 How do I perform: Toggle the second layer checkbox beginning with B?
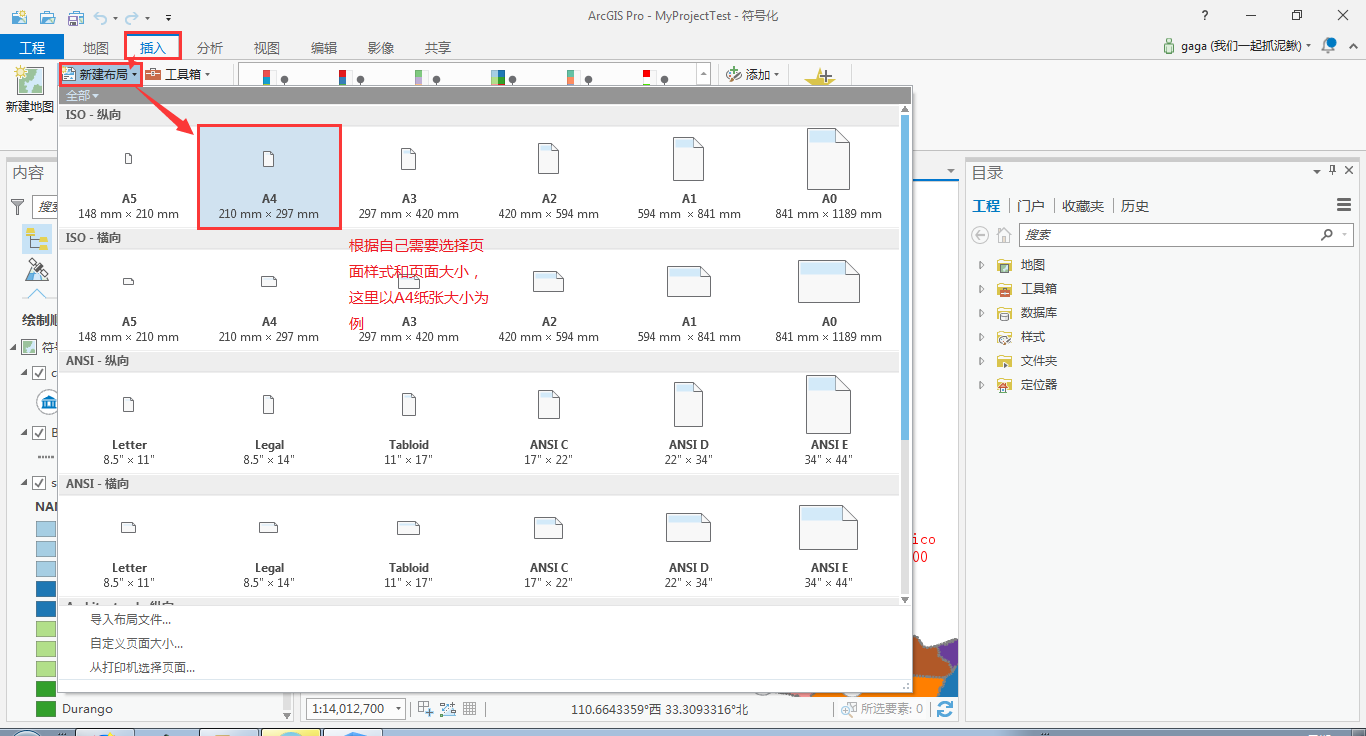coord(39,432)
